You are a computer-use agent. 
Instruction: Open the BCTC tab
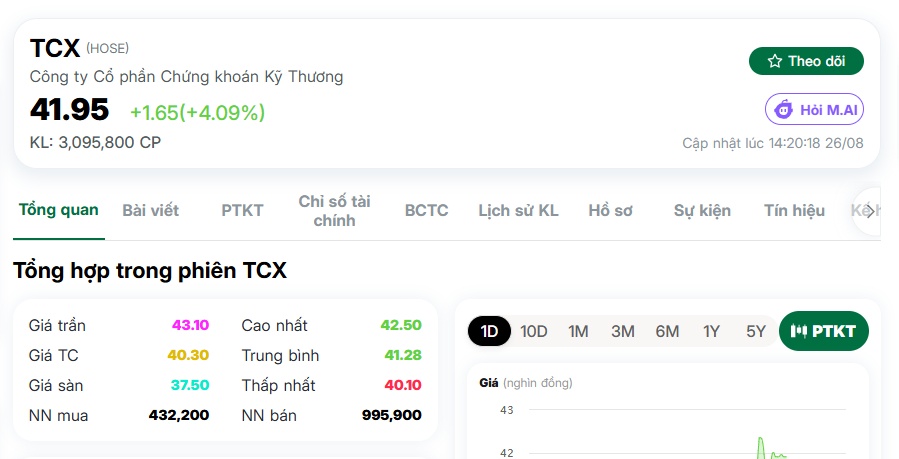pos(427,210)
